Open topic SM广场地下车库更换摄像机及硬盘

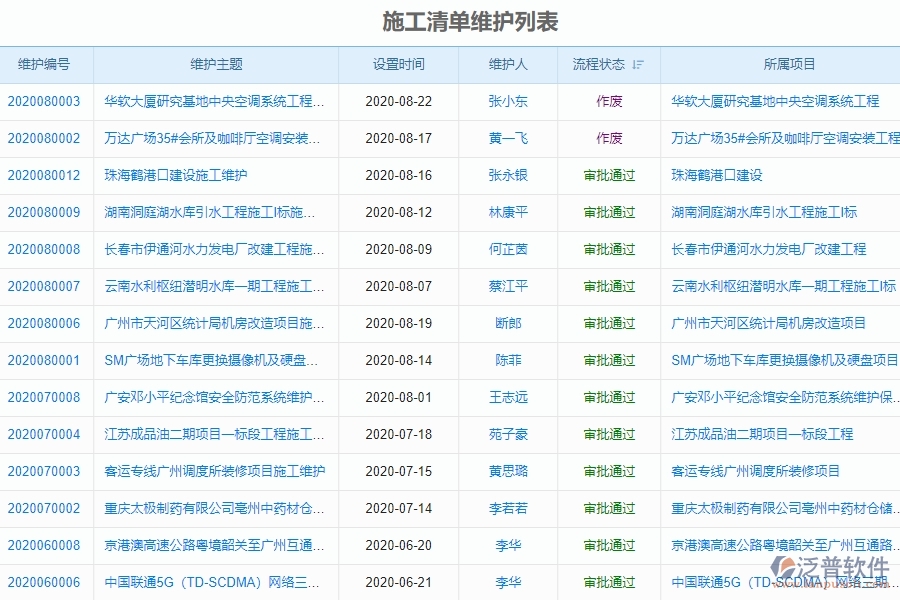(213, 360)
